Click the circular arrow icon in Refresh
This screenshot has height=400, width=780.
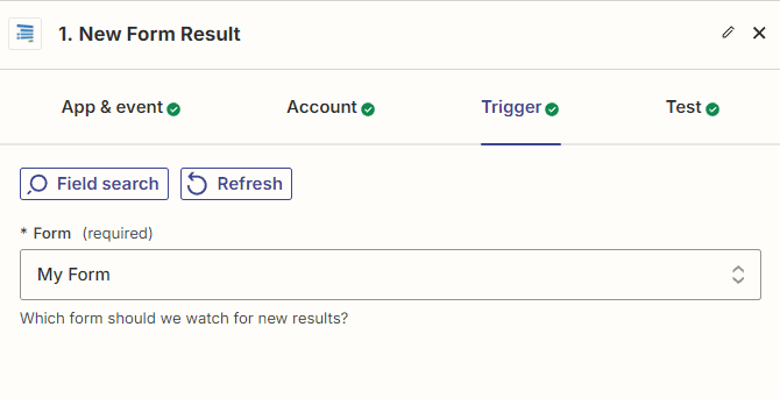click(x=198, y=184)
